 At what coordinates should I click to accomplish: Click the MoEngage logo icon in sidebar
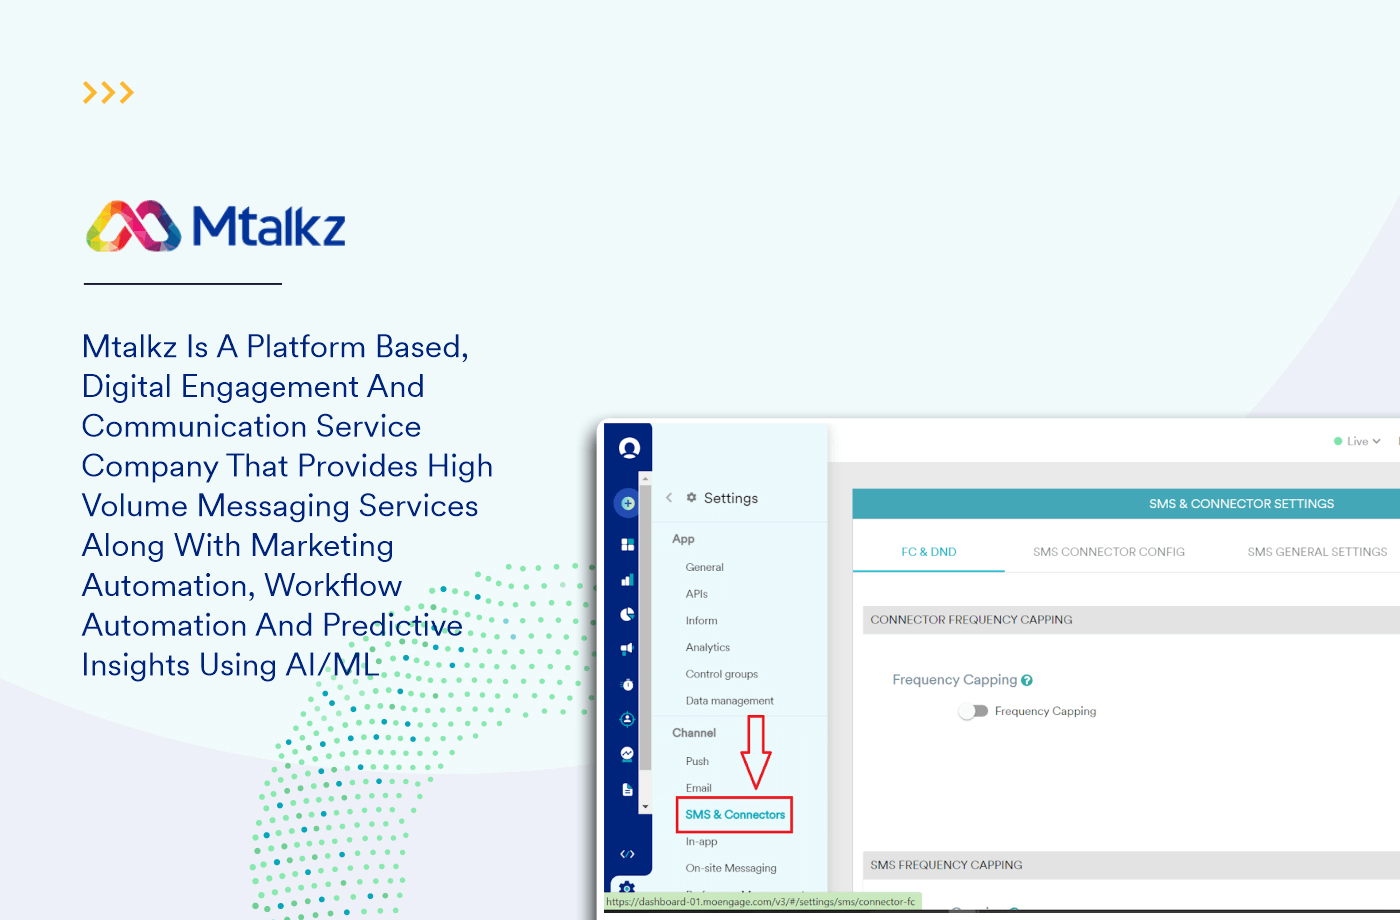(629, 448)
